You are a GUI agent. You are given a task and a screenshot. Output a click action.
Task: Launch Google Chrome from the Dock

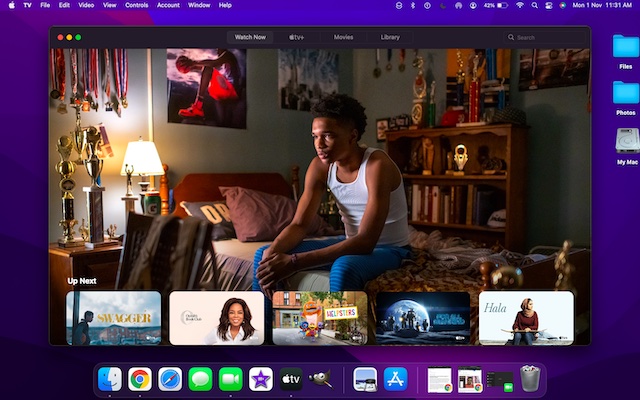[x=140, y=379]
